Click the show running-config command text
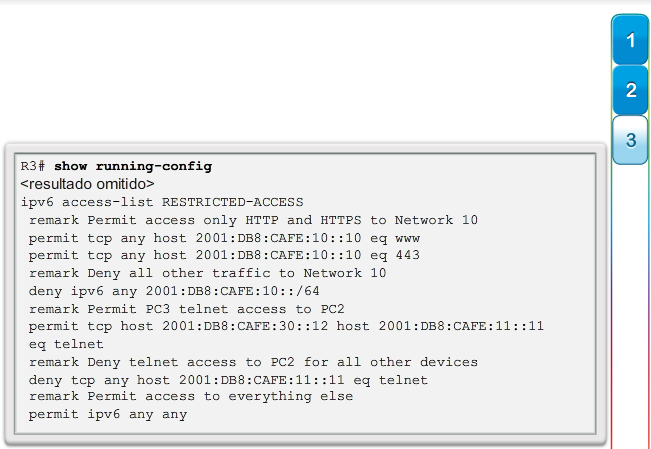The height and width of the screenshot is (449, 651). tap(133, 166)
